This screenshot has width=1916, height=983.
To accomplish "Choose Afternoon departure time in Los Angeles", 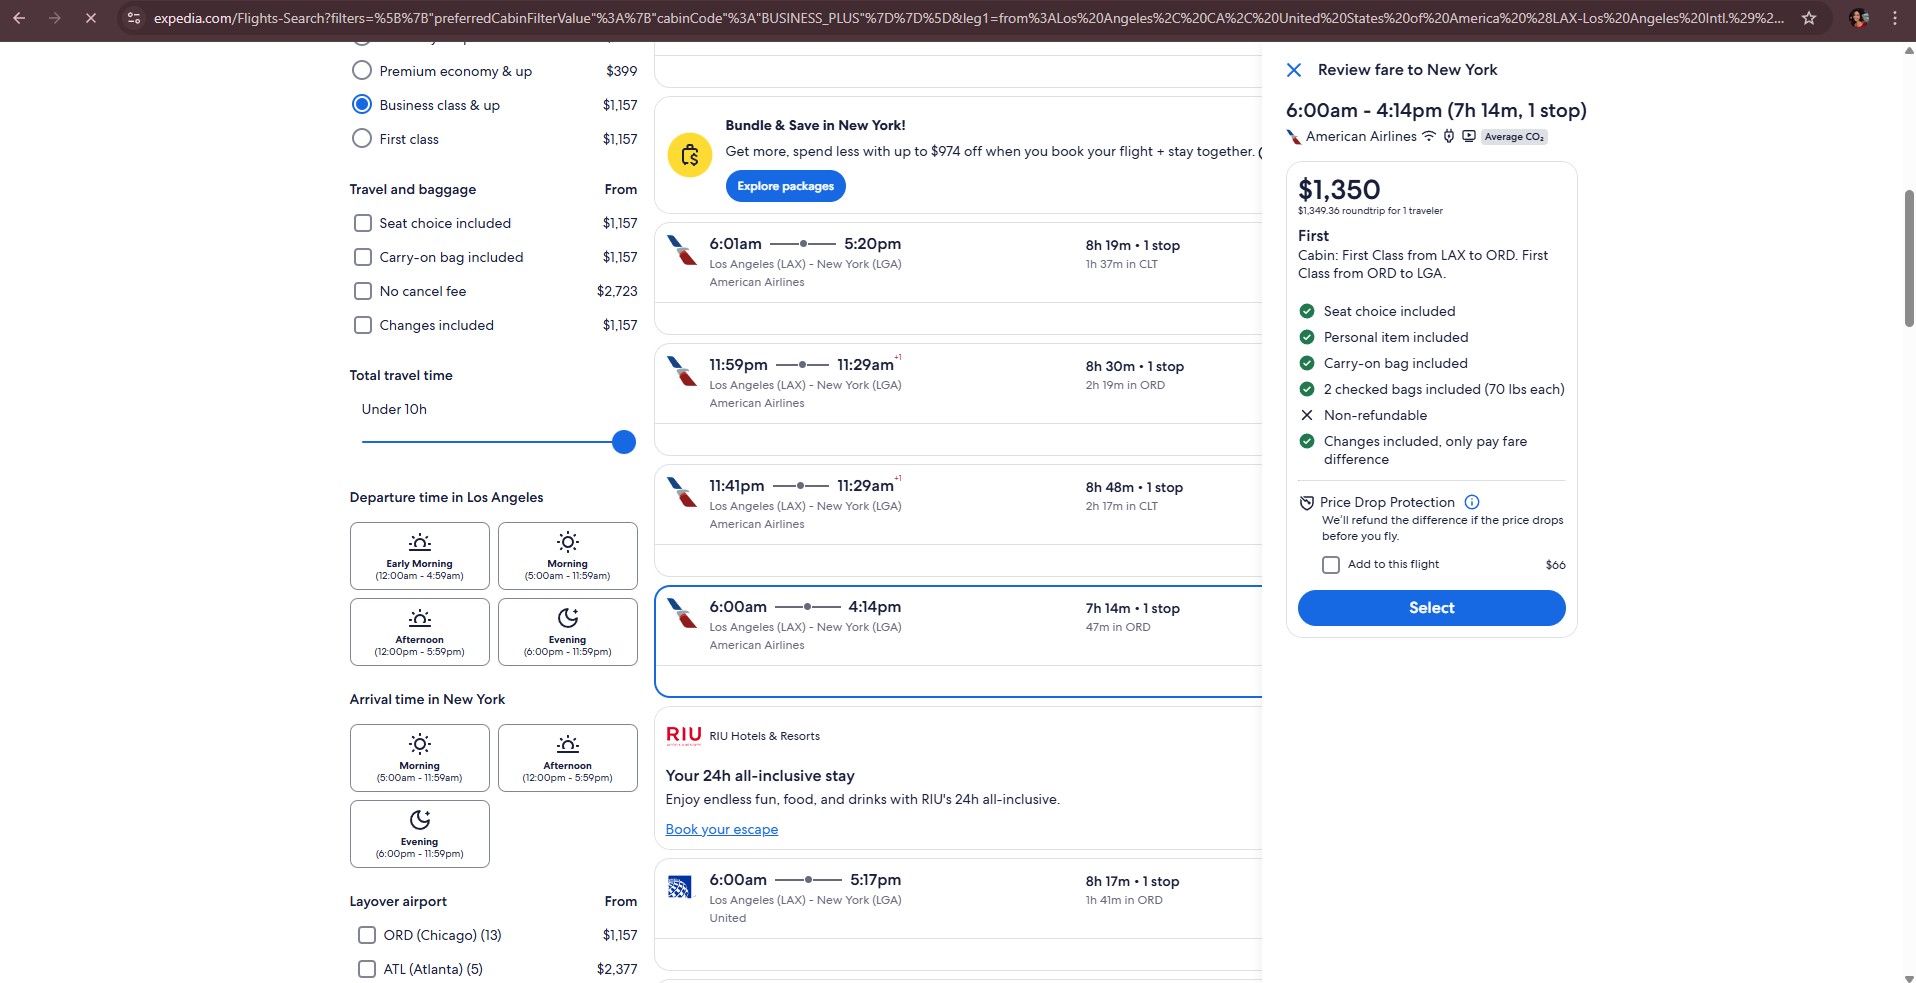I will point(420,632).
